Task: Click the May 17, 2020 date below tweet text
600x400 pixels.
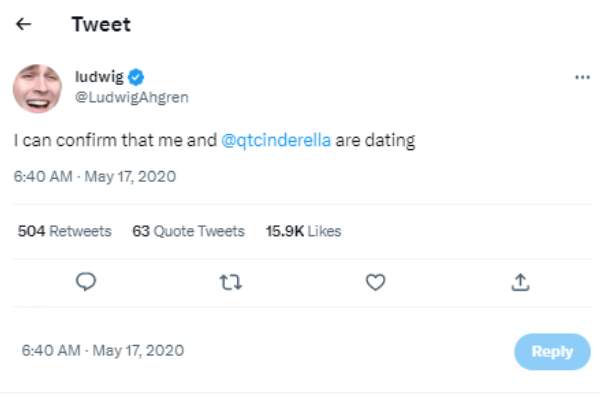Action: (131, 177)
